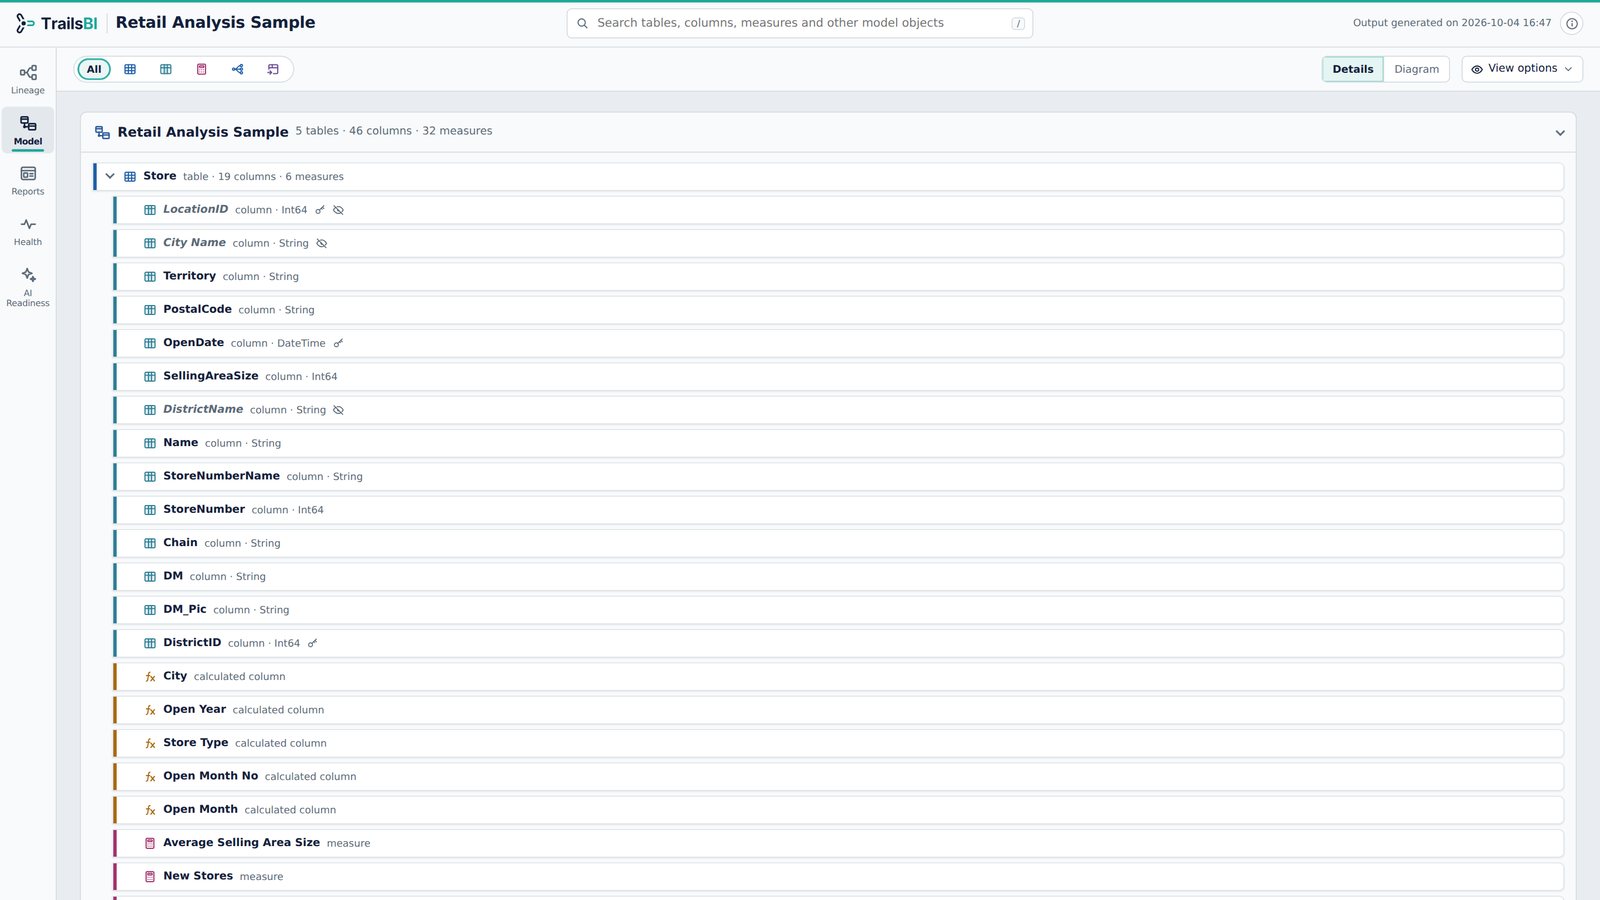Click the last purple filter icon
The width and height of the screenshot is (1600, 900).
pos(273,69)
